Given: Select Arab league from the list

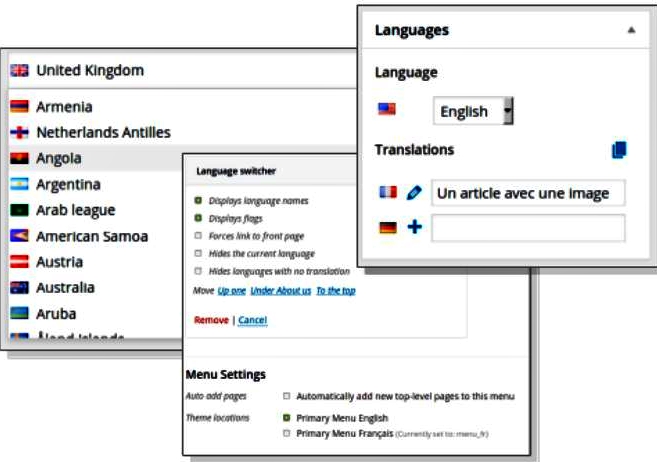Looking at the screenshot, I should point(96,210).
